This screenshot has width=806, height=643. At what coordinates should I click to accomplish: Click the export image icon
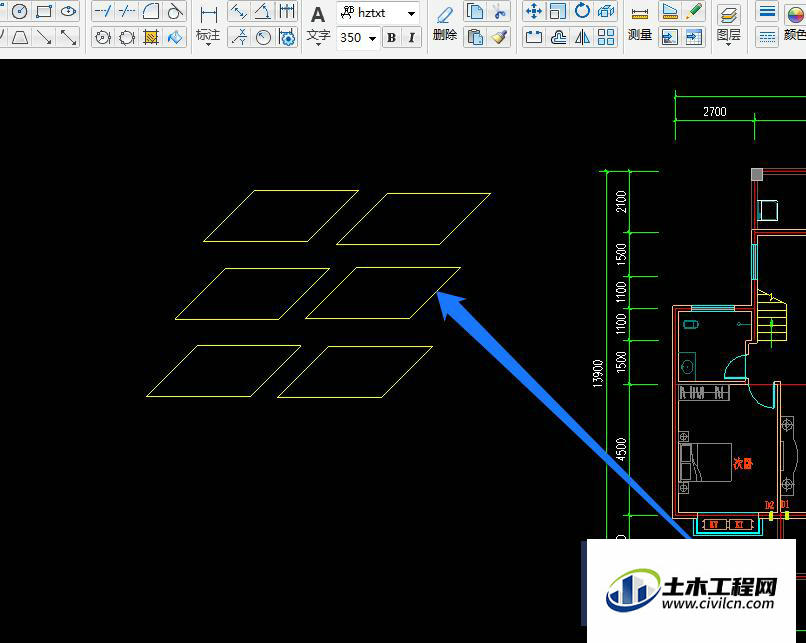[669, 37]
